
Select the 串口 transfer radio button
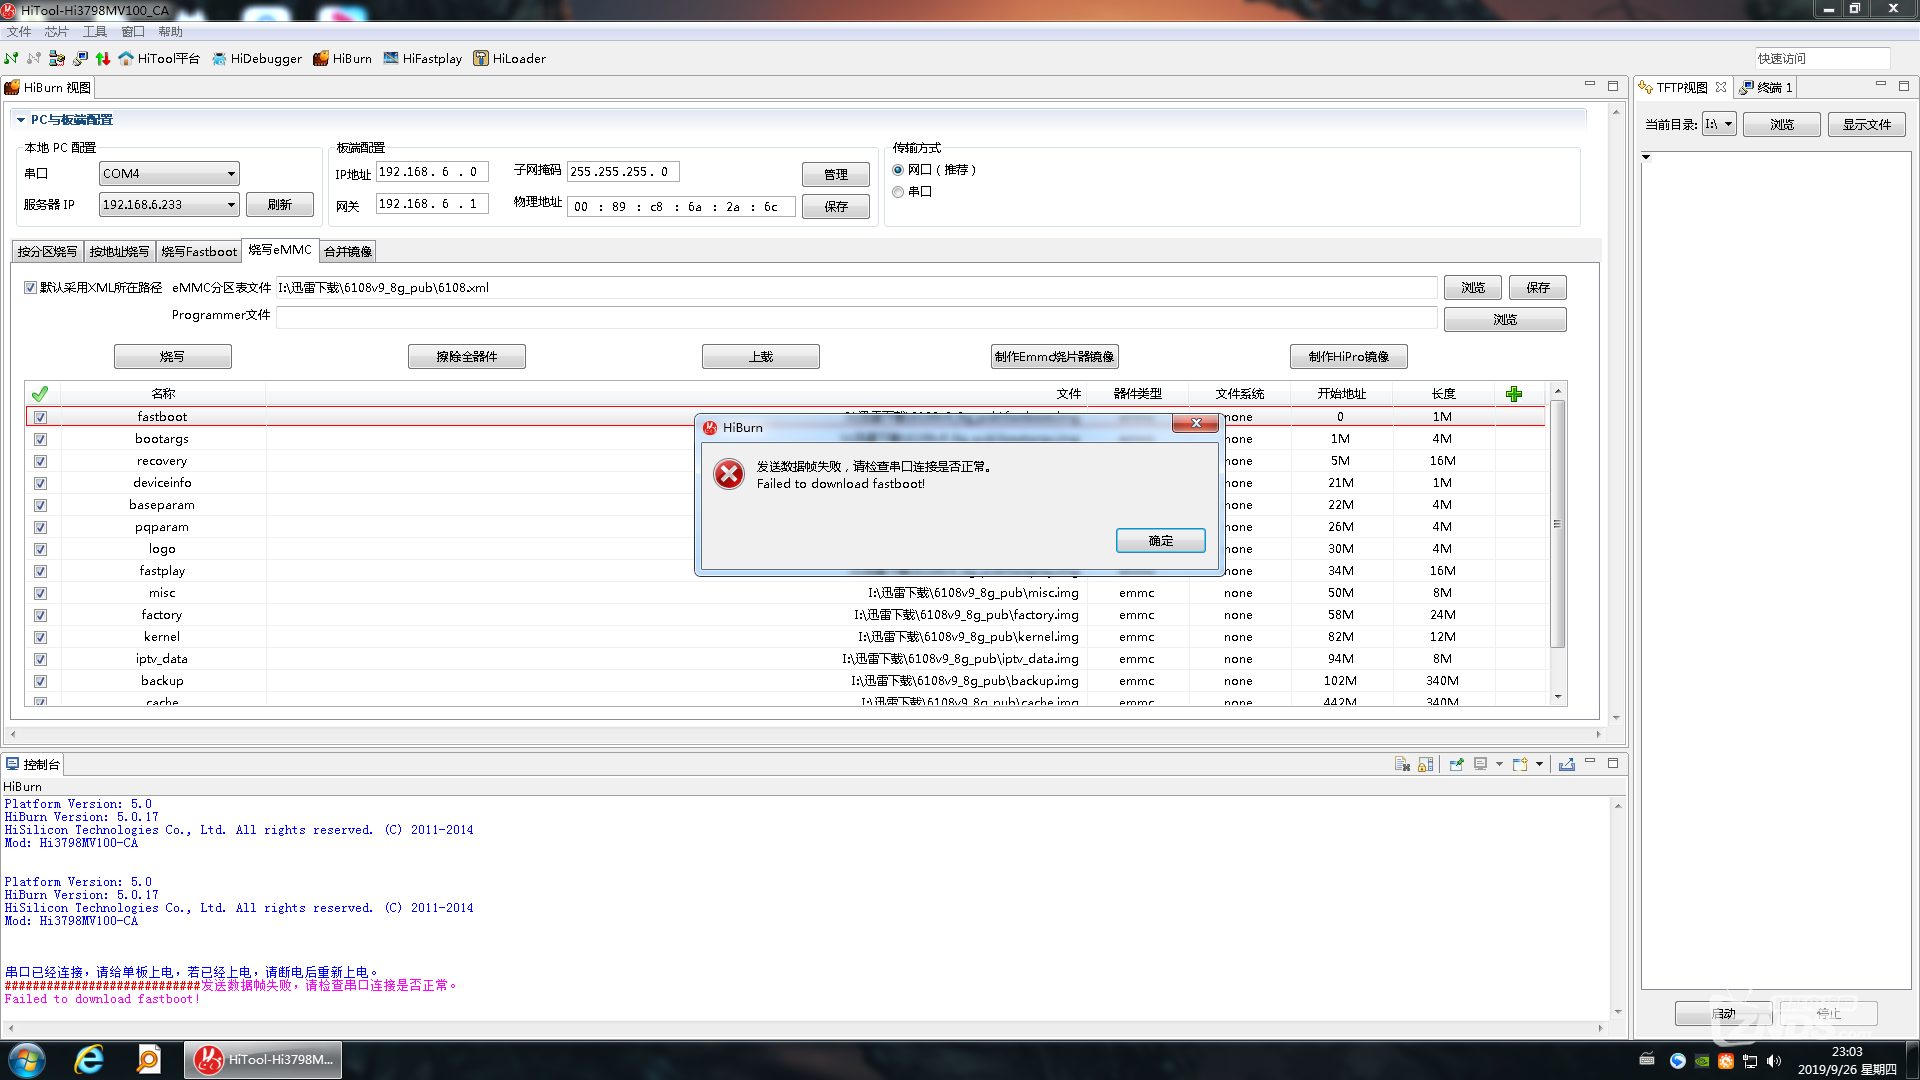898,192
